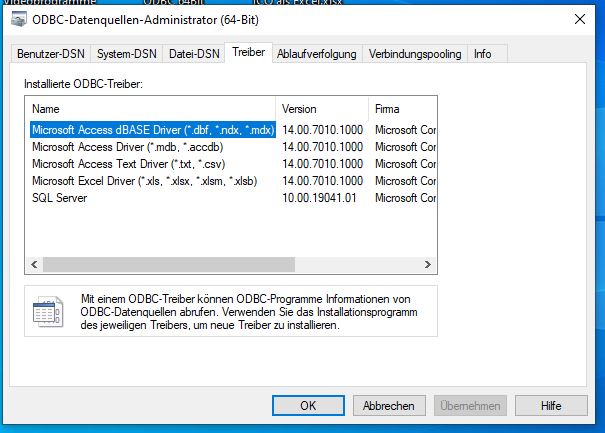Image resolution: width=605 pixels, height=433 pixels.
Task: Click the right arrow of driver list scrollbar
Action: pos(428,264)
